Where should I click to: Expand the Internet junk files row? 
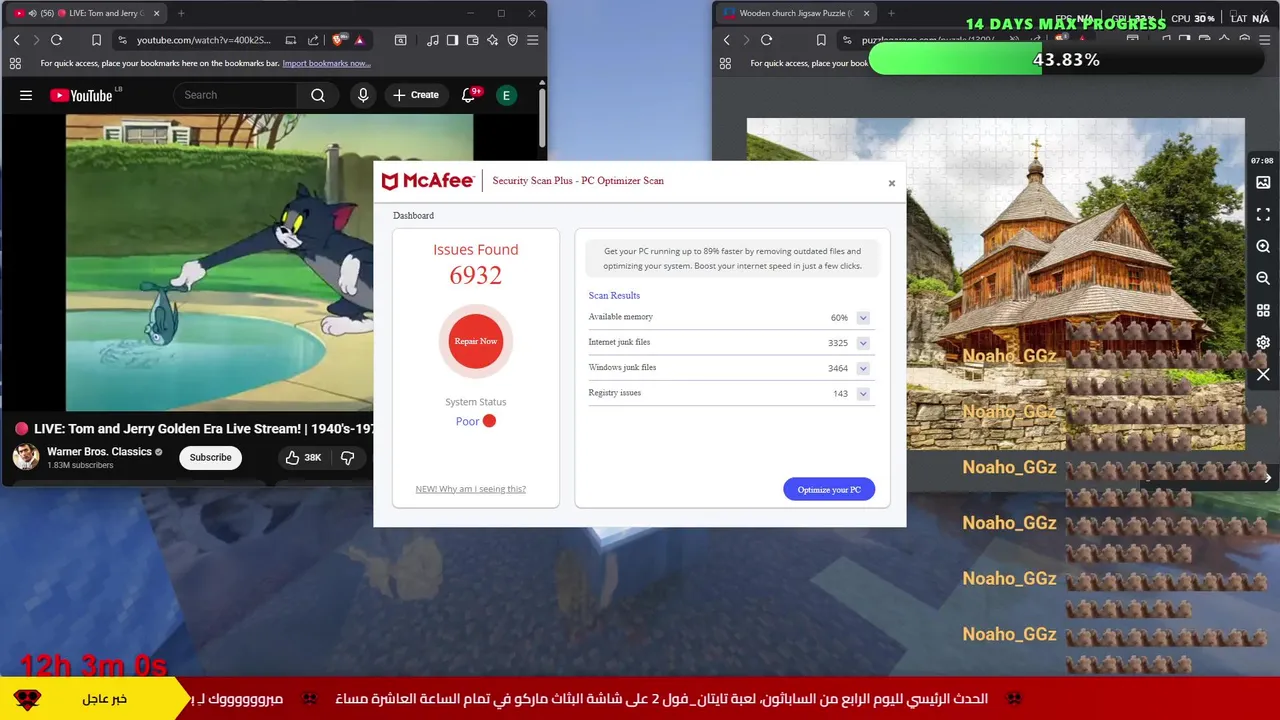(863, 343)
